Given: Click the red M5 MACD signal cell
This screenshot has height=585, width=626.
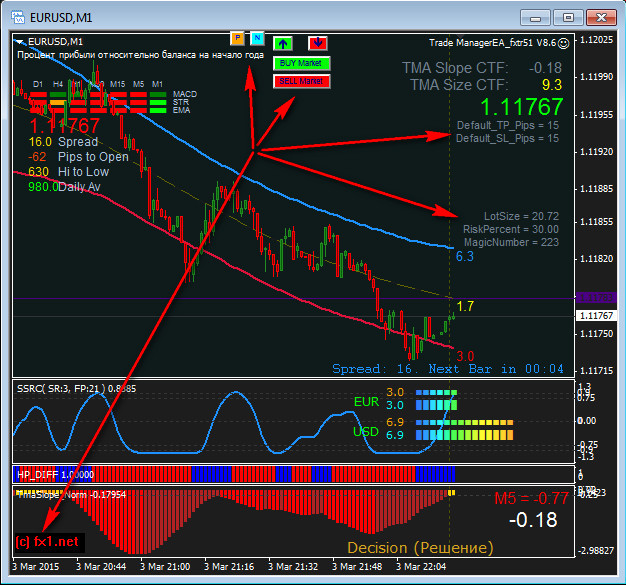Looking at the screenshot, I should pos(138,95).
